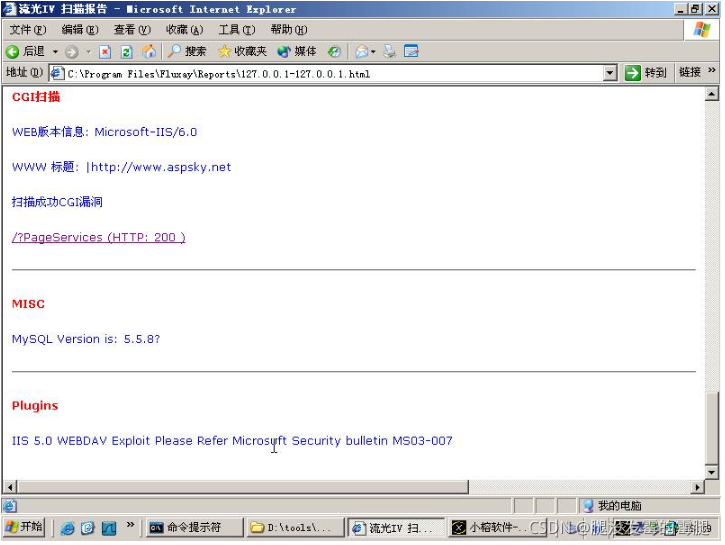Click the second quick launch icon
Screen dimensions: 725x545
(x=88, y=528)
